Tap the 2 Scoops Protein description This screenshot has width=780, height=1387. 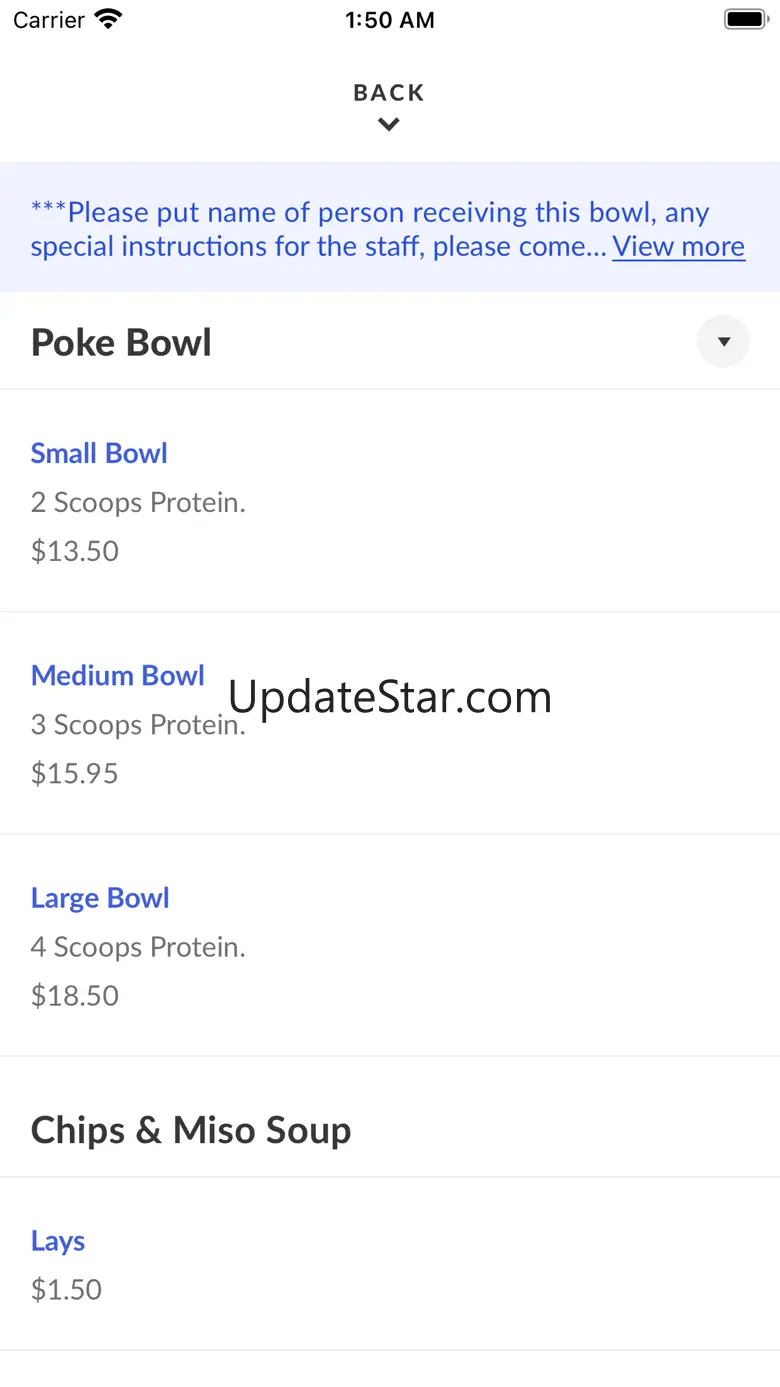coord(138,502)
